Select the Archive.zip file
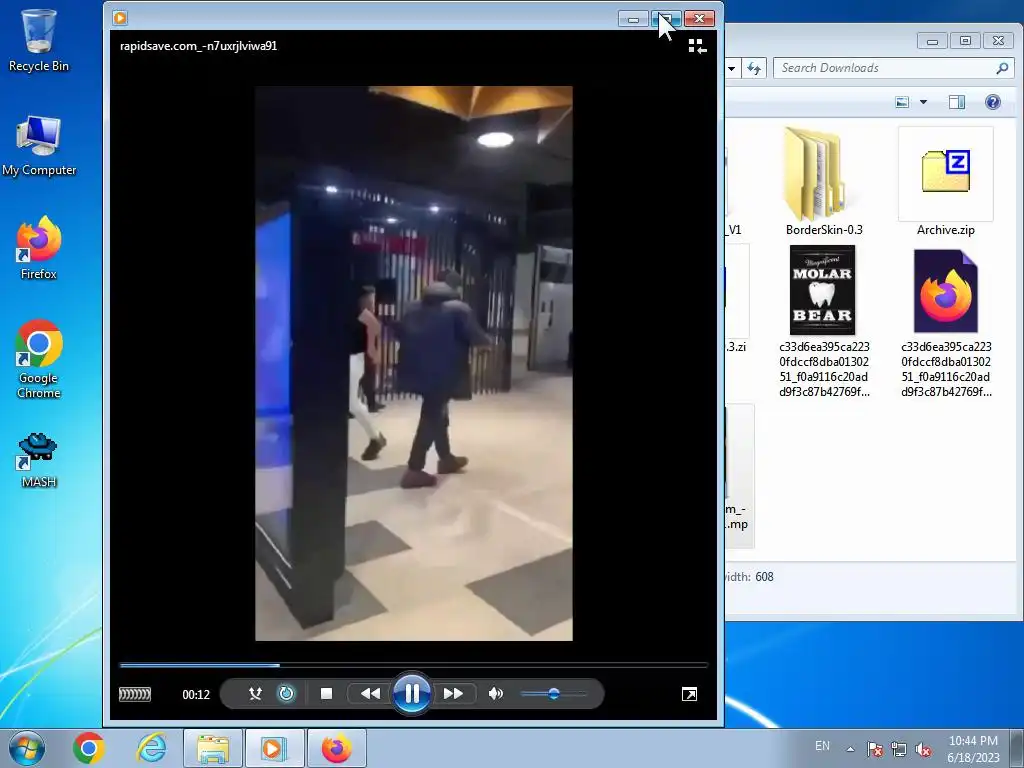Screen dimensions: 1024x768 tap(946, 182)
